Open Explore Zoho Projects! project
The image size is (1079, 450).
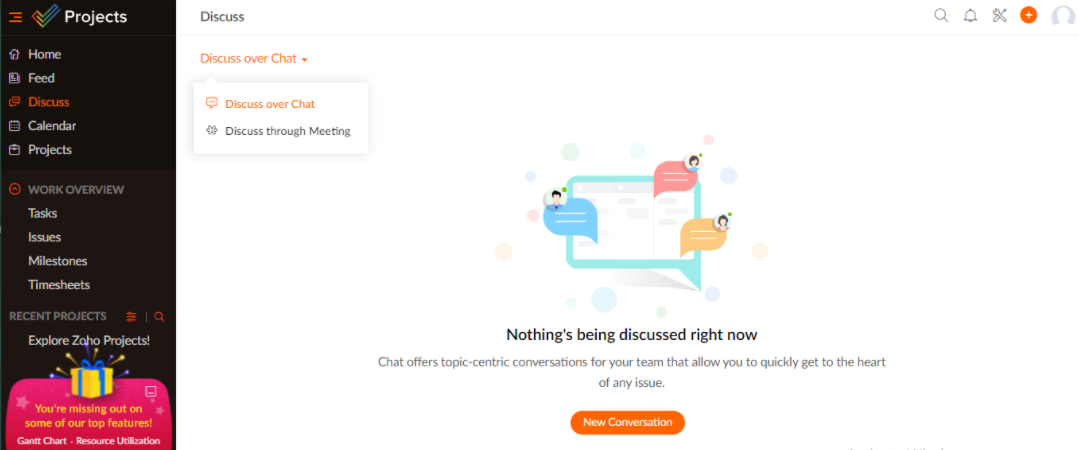[x=89, y=340]
